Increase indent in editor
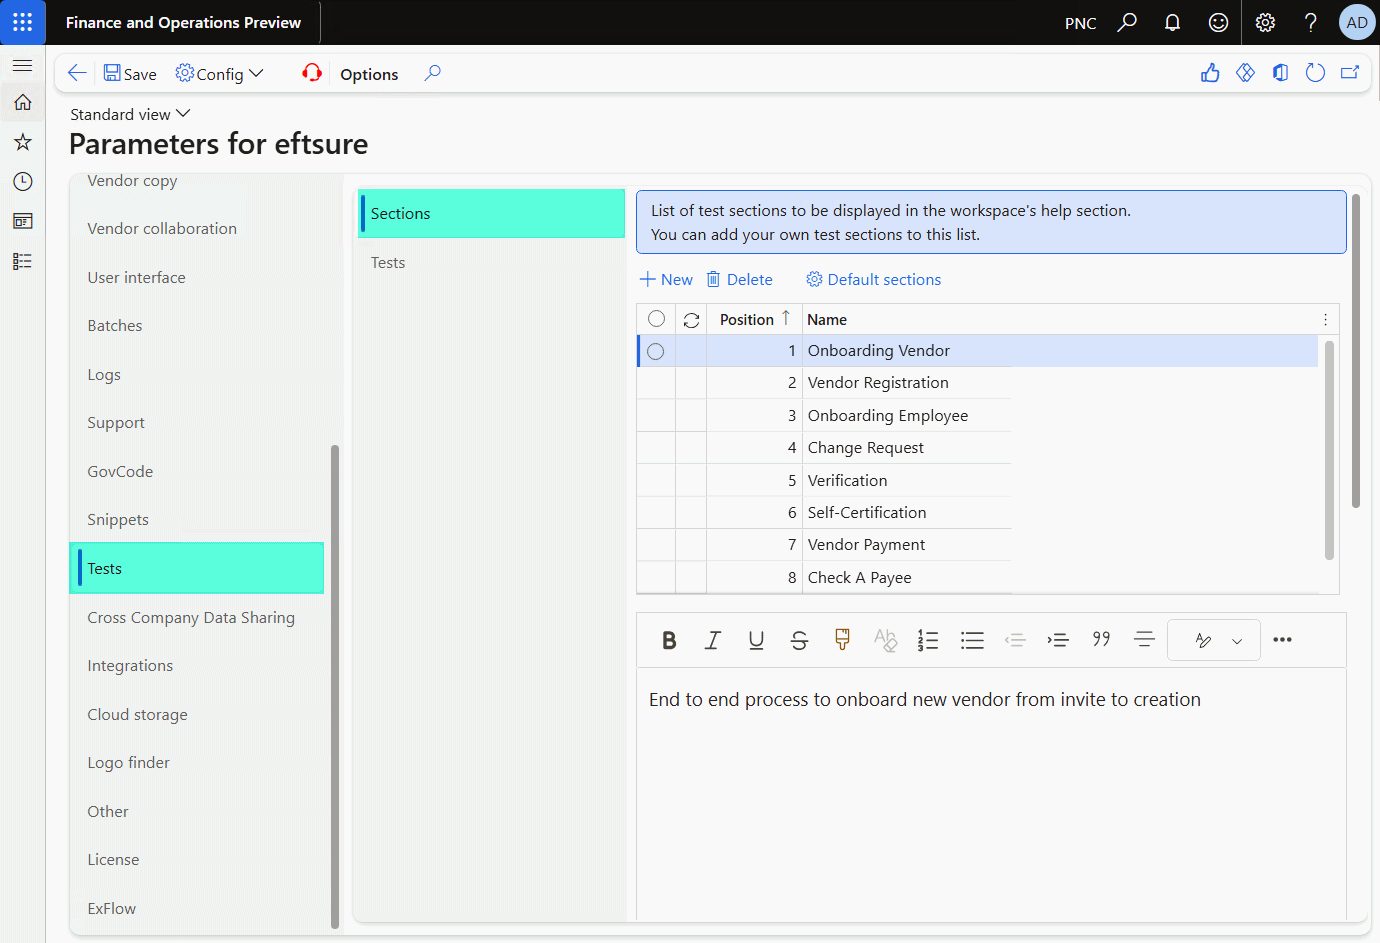This screenshot has width=1380, height=943. point(1058,640)
